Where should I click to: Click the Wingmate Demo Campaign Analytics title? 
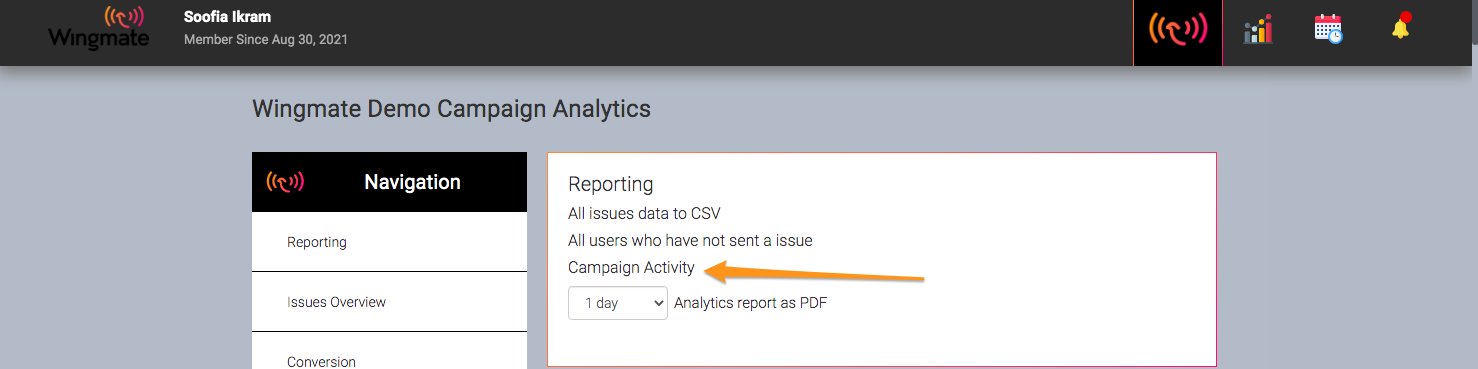(451, 109)
